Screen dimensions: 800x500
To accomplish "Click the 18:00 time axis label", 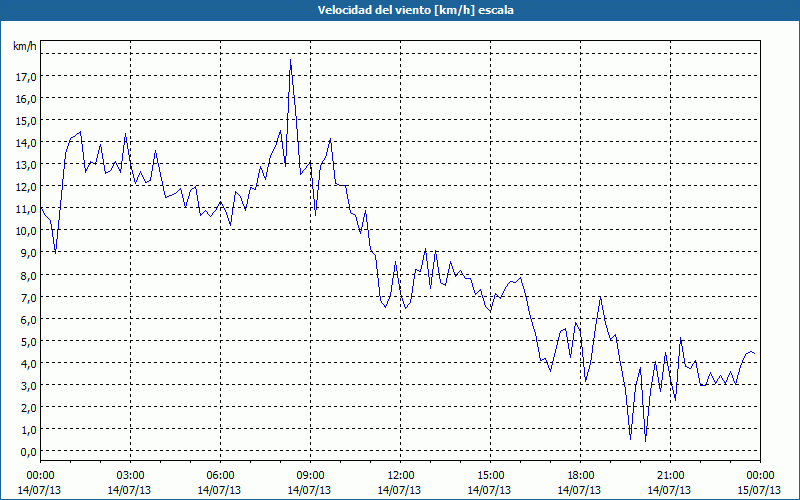I will [580, 476].
